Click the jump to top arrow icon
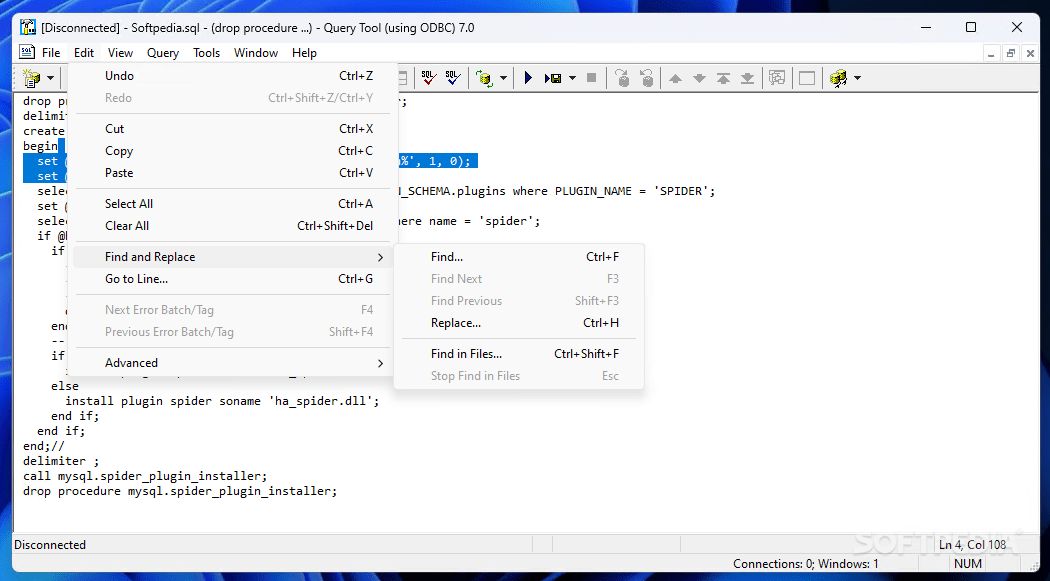This screenshot has width=1050, height=581. (723, 78)
